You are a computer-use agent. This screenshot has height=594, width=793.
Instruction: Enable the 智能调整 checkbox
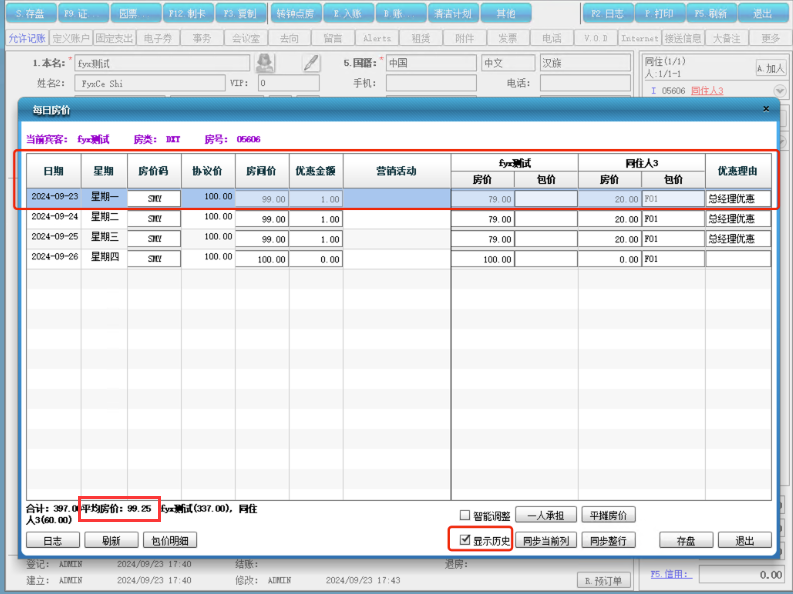tap(465, 515)
